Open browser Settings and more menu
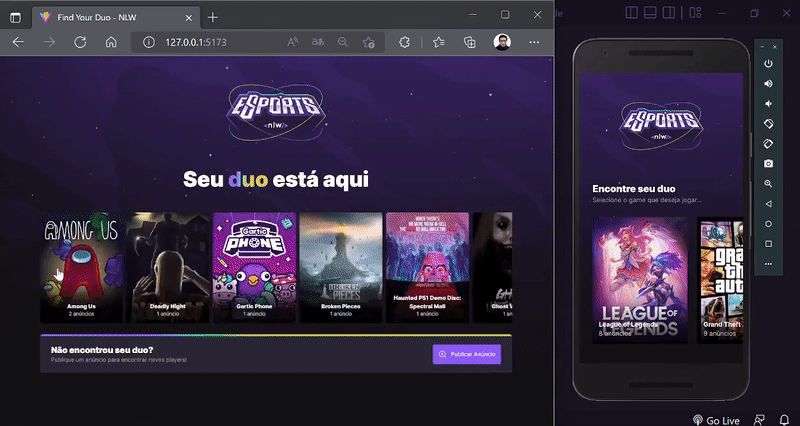Viewport: 800px width, 426px height. (534, 42)
